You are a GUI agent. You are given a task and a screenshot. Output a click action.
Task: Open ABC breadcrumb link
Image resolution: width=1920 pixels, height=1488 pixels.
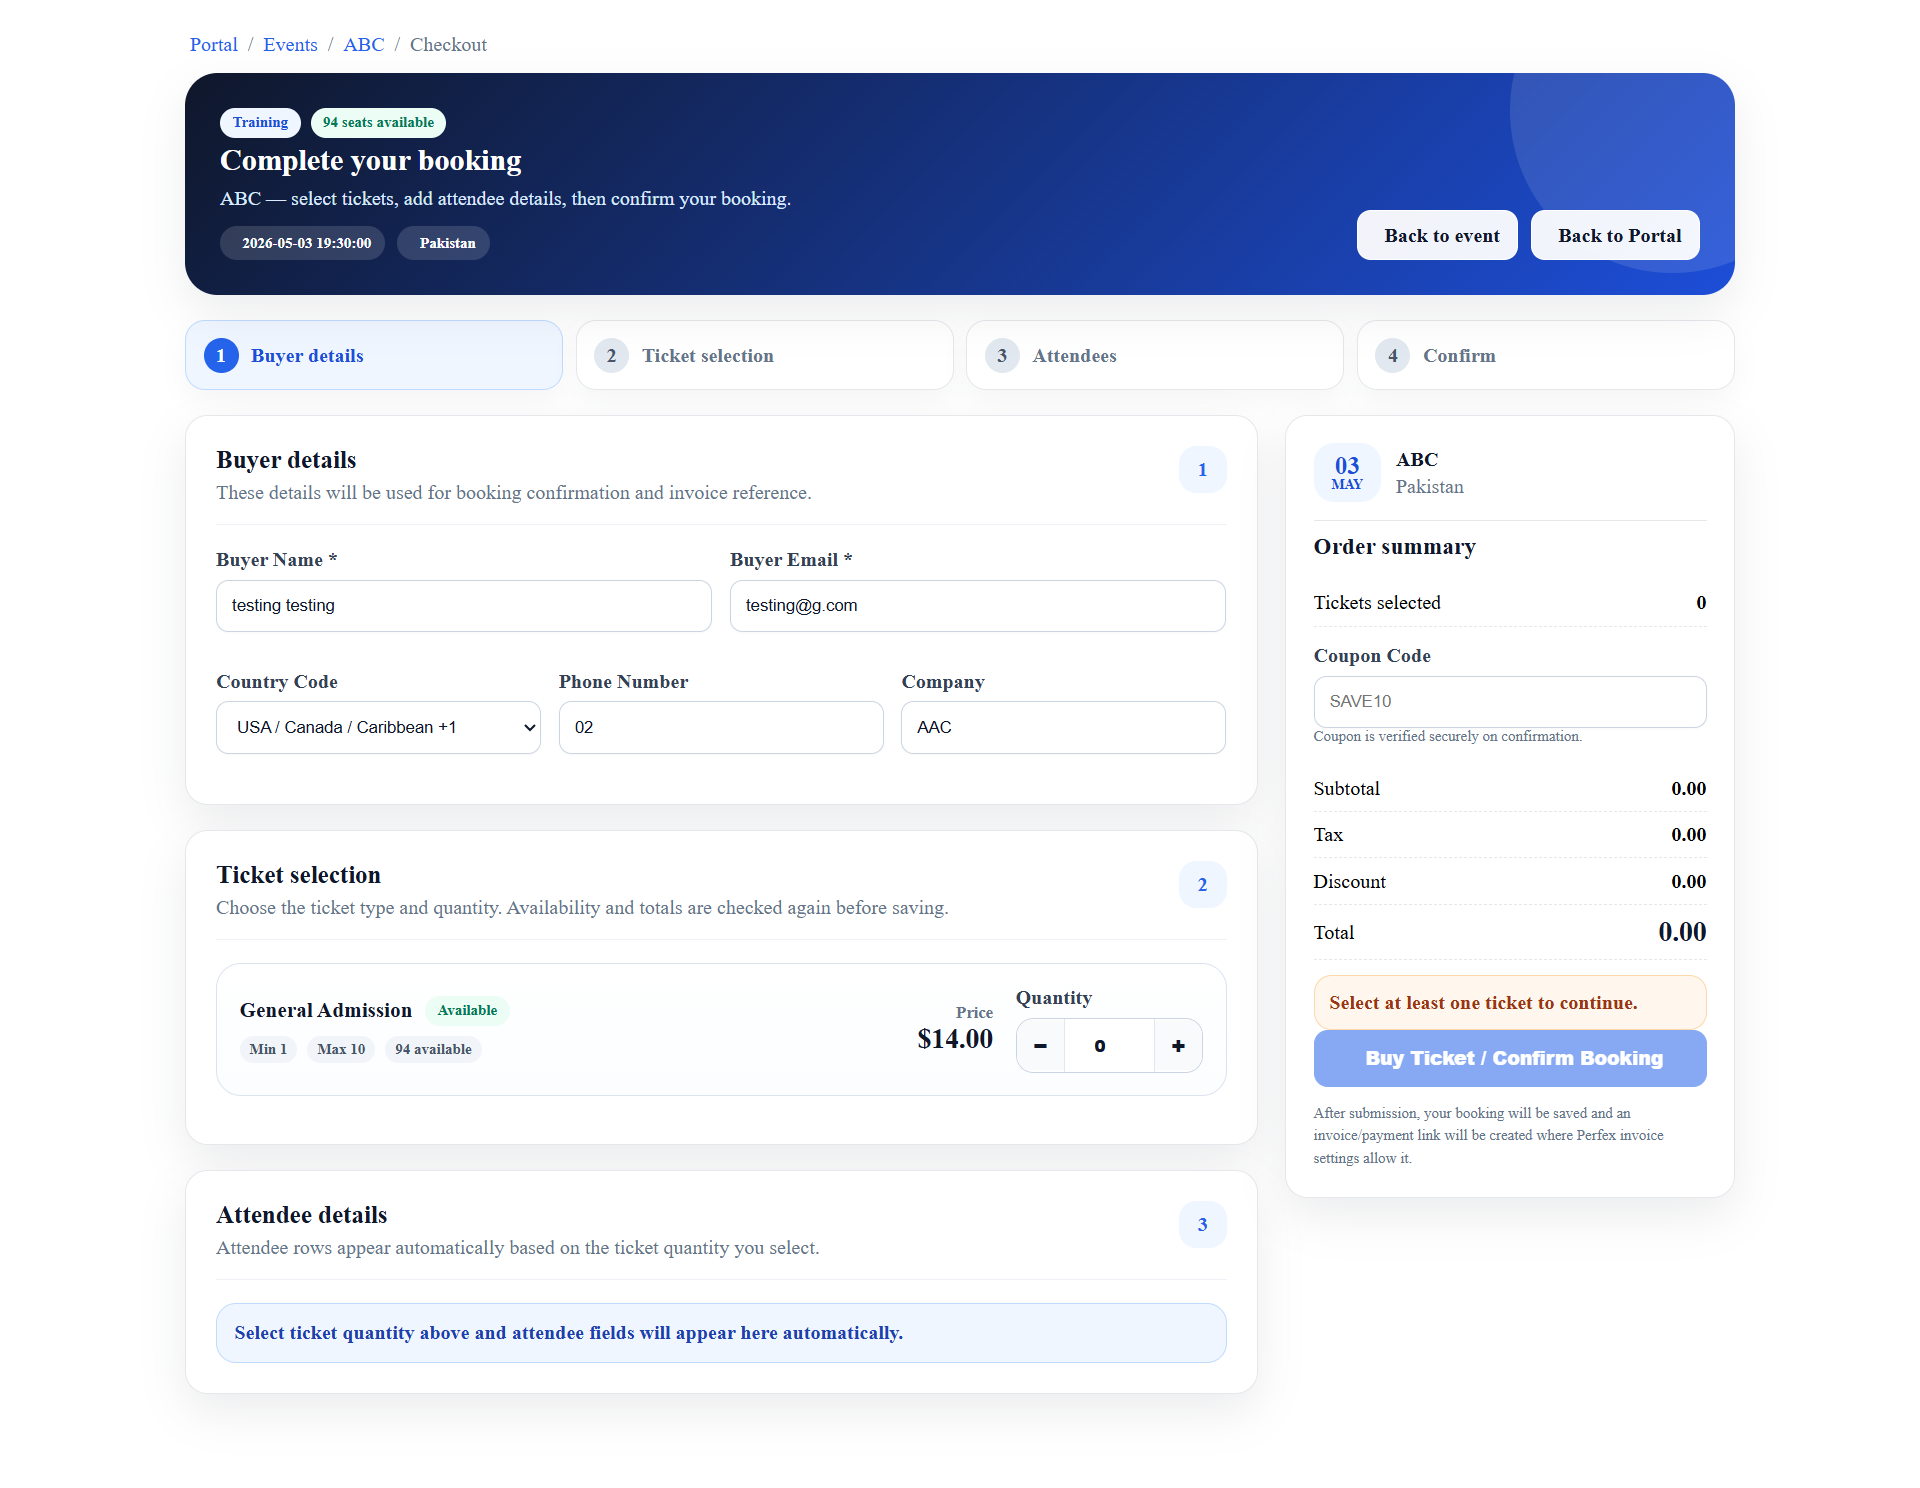363,45
